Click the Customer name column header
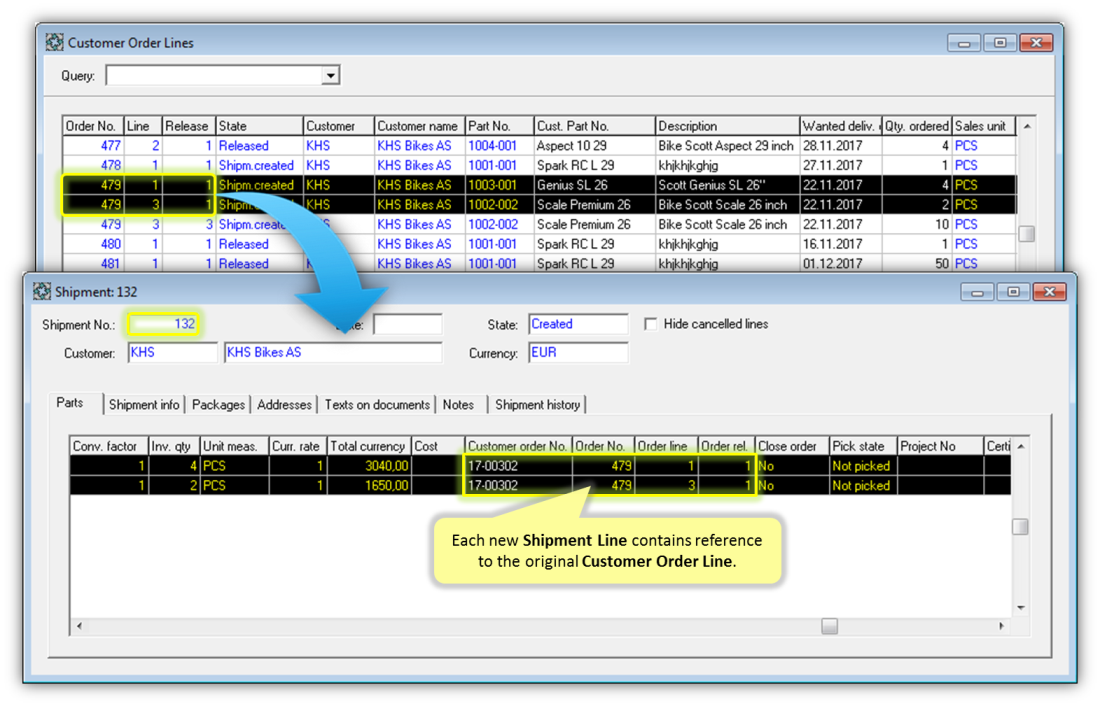Screen dimensions: 1100x706 click(x=419, y=126)
